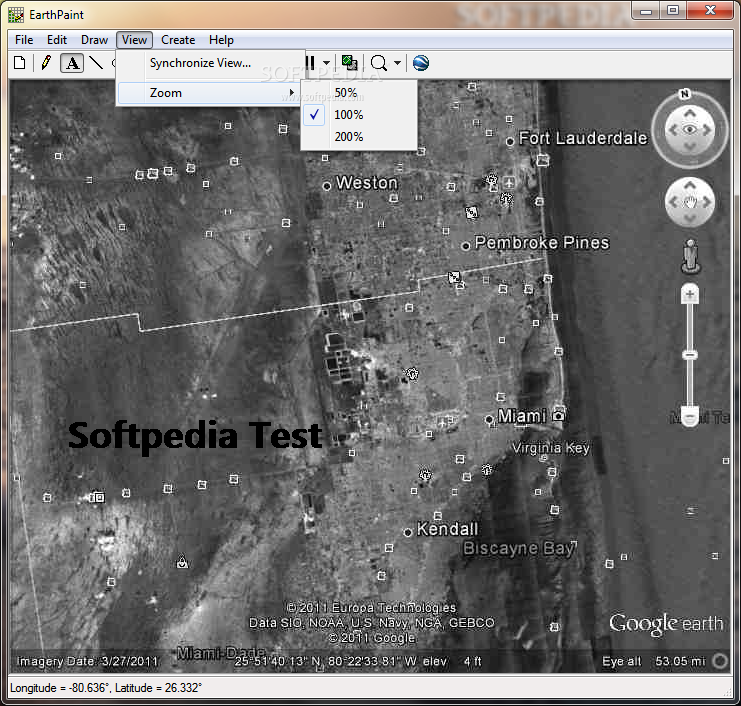Select the Text tool (A)
The width and height of the screenshot is (741, 706).
(72, 63)
